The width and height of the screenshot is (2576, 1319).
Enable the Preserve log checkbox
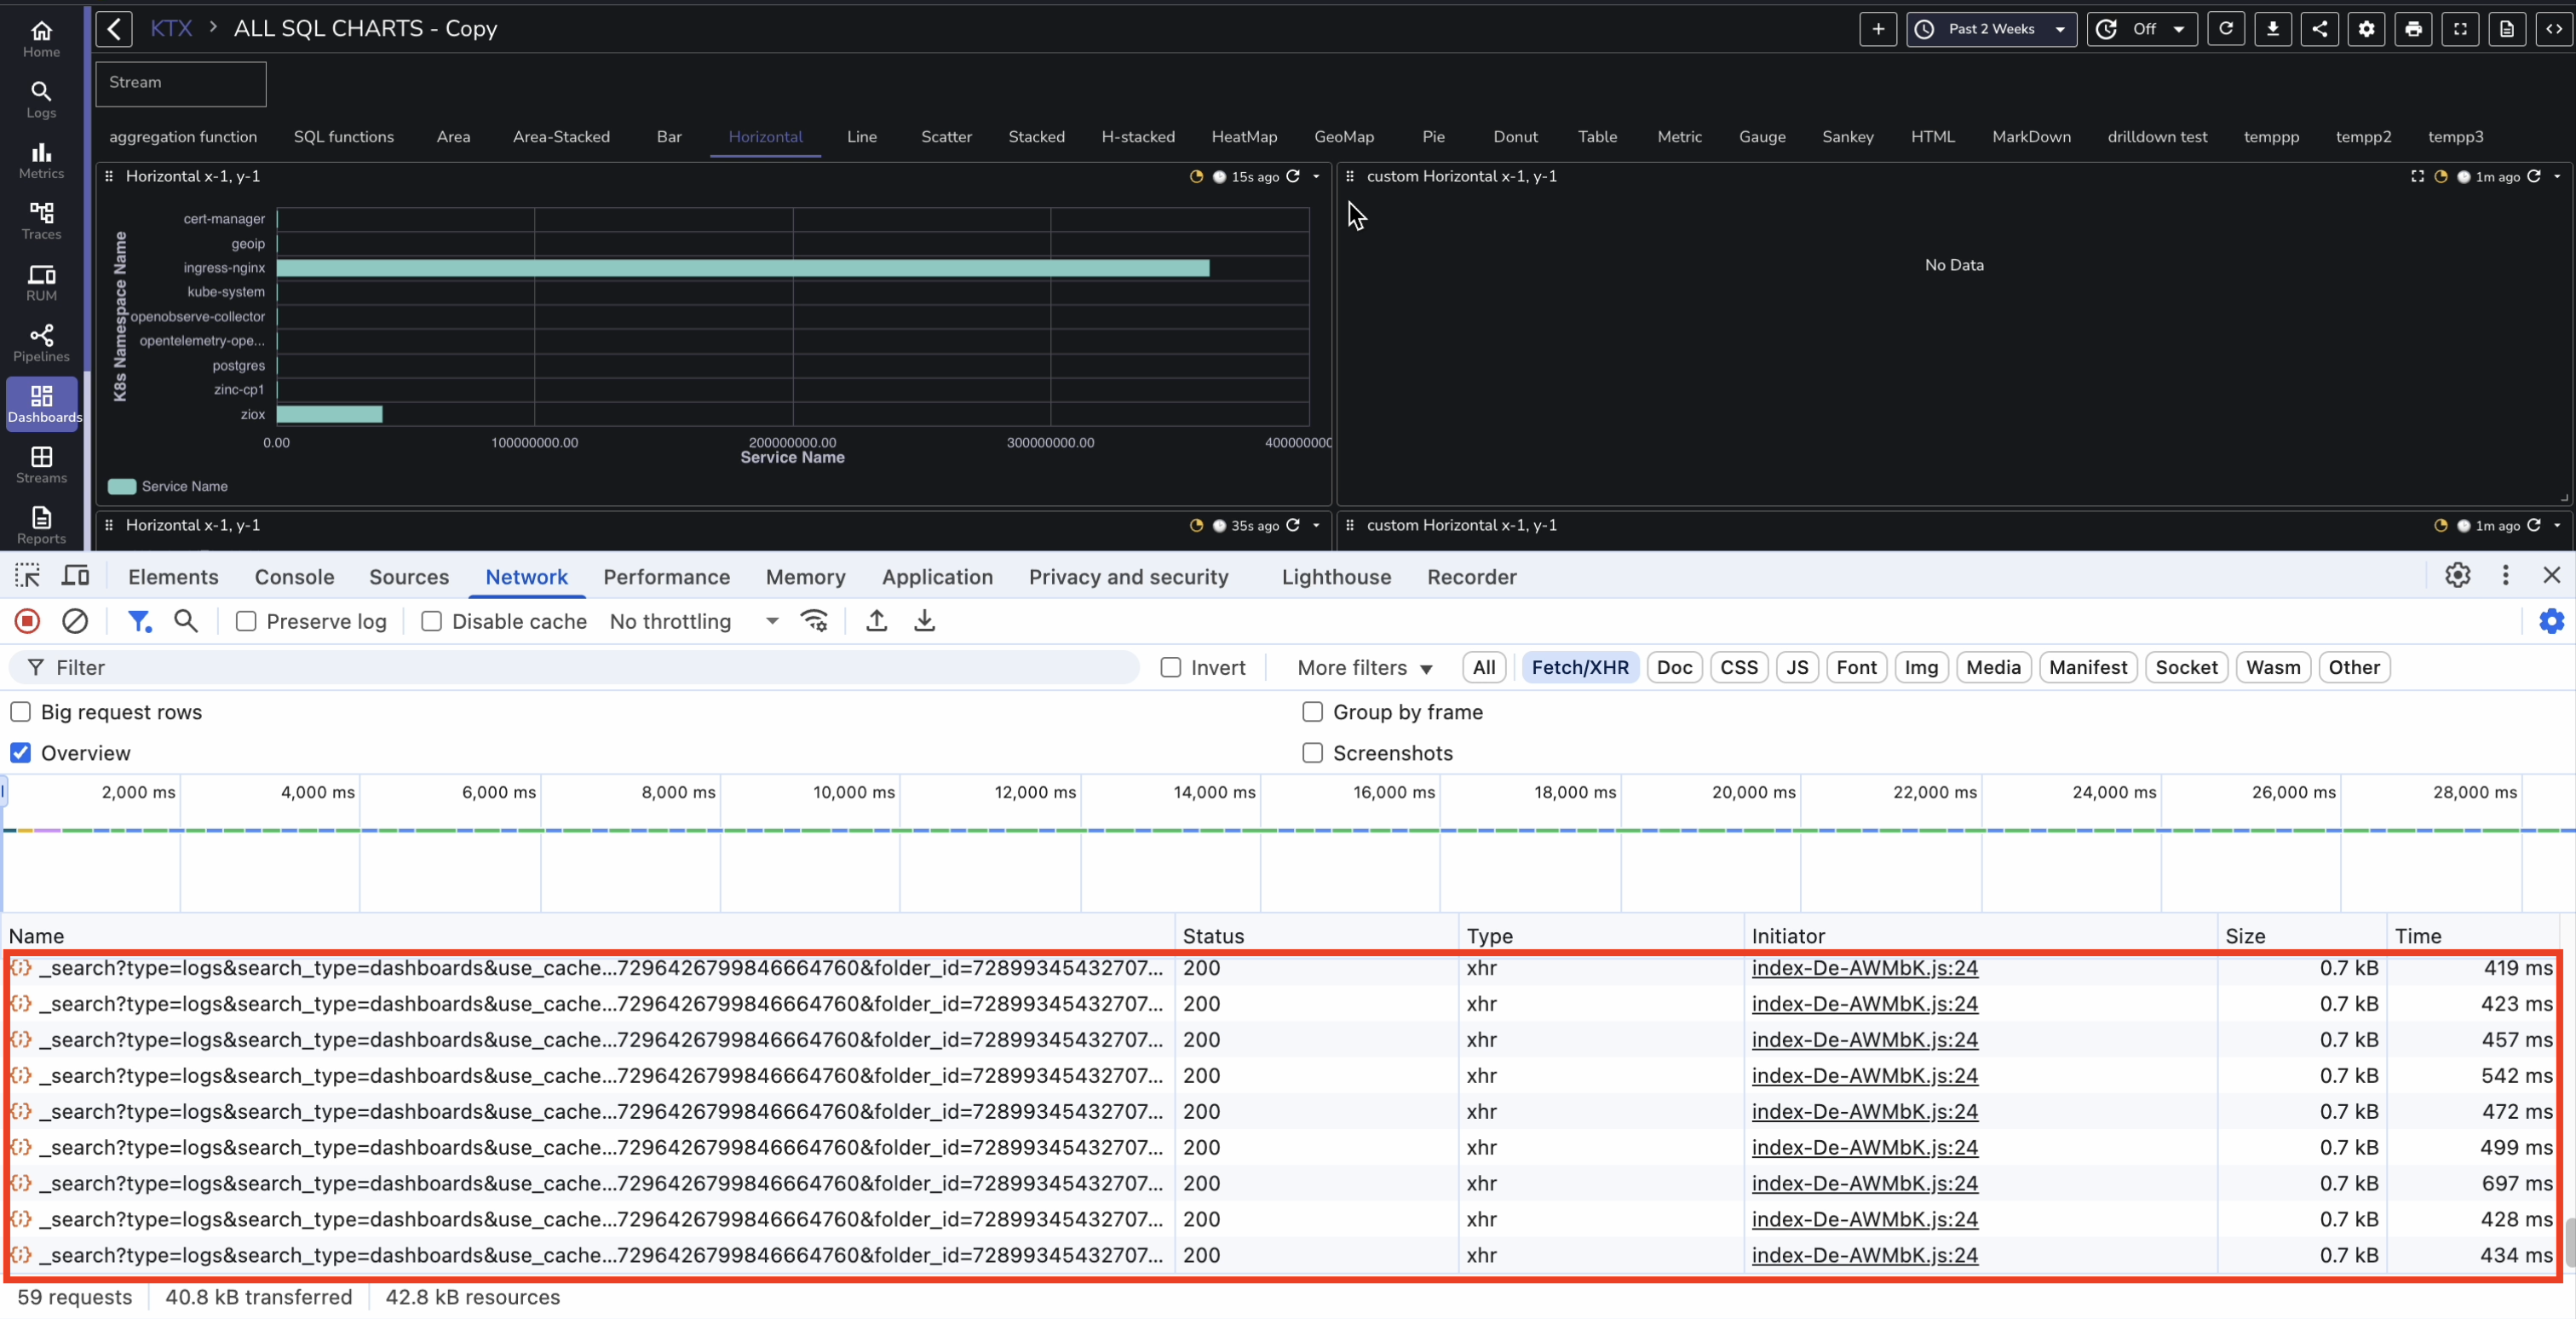click(x=246, y=621)
